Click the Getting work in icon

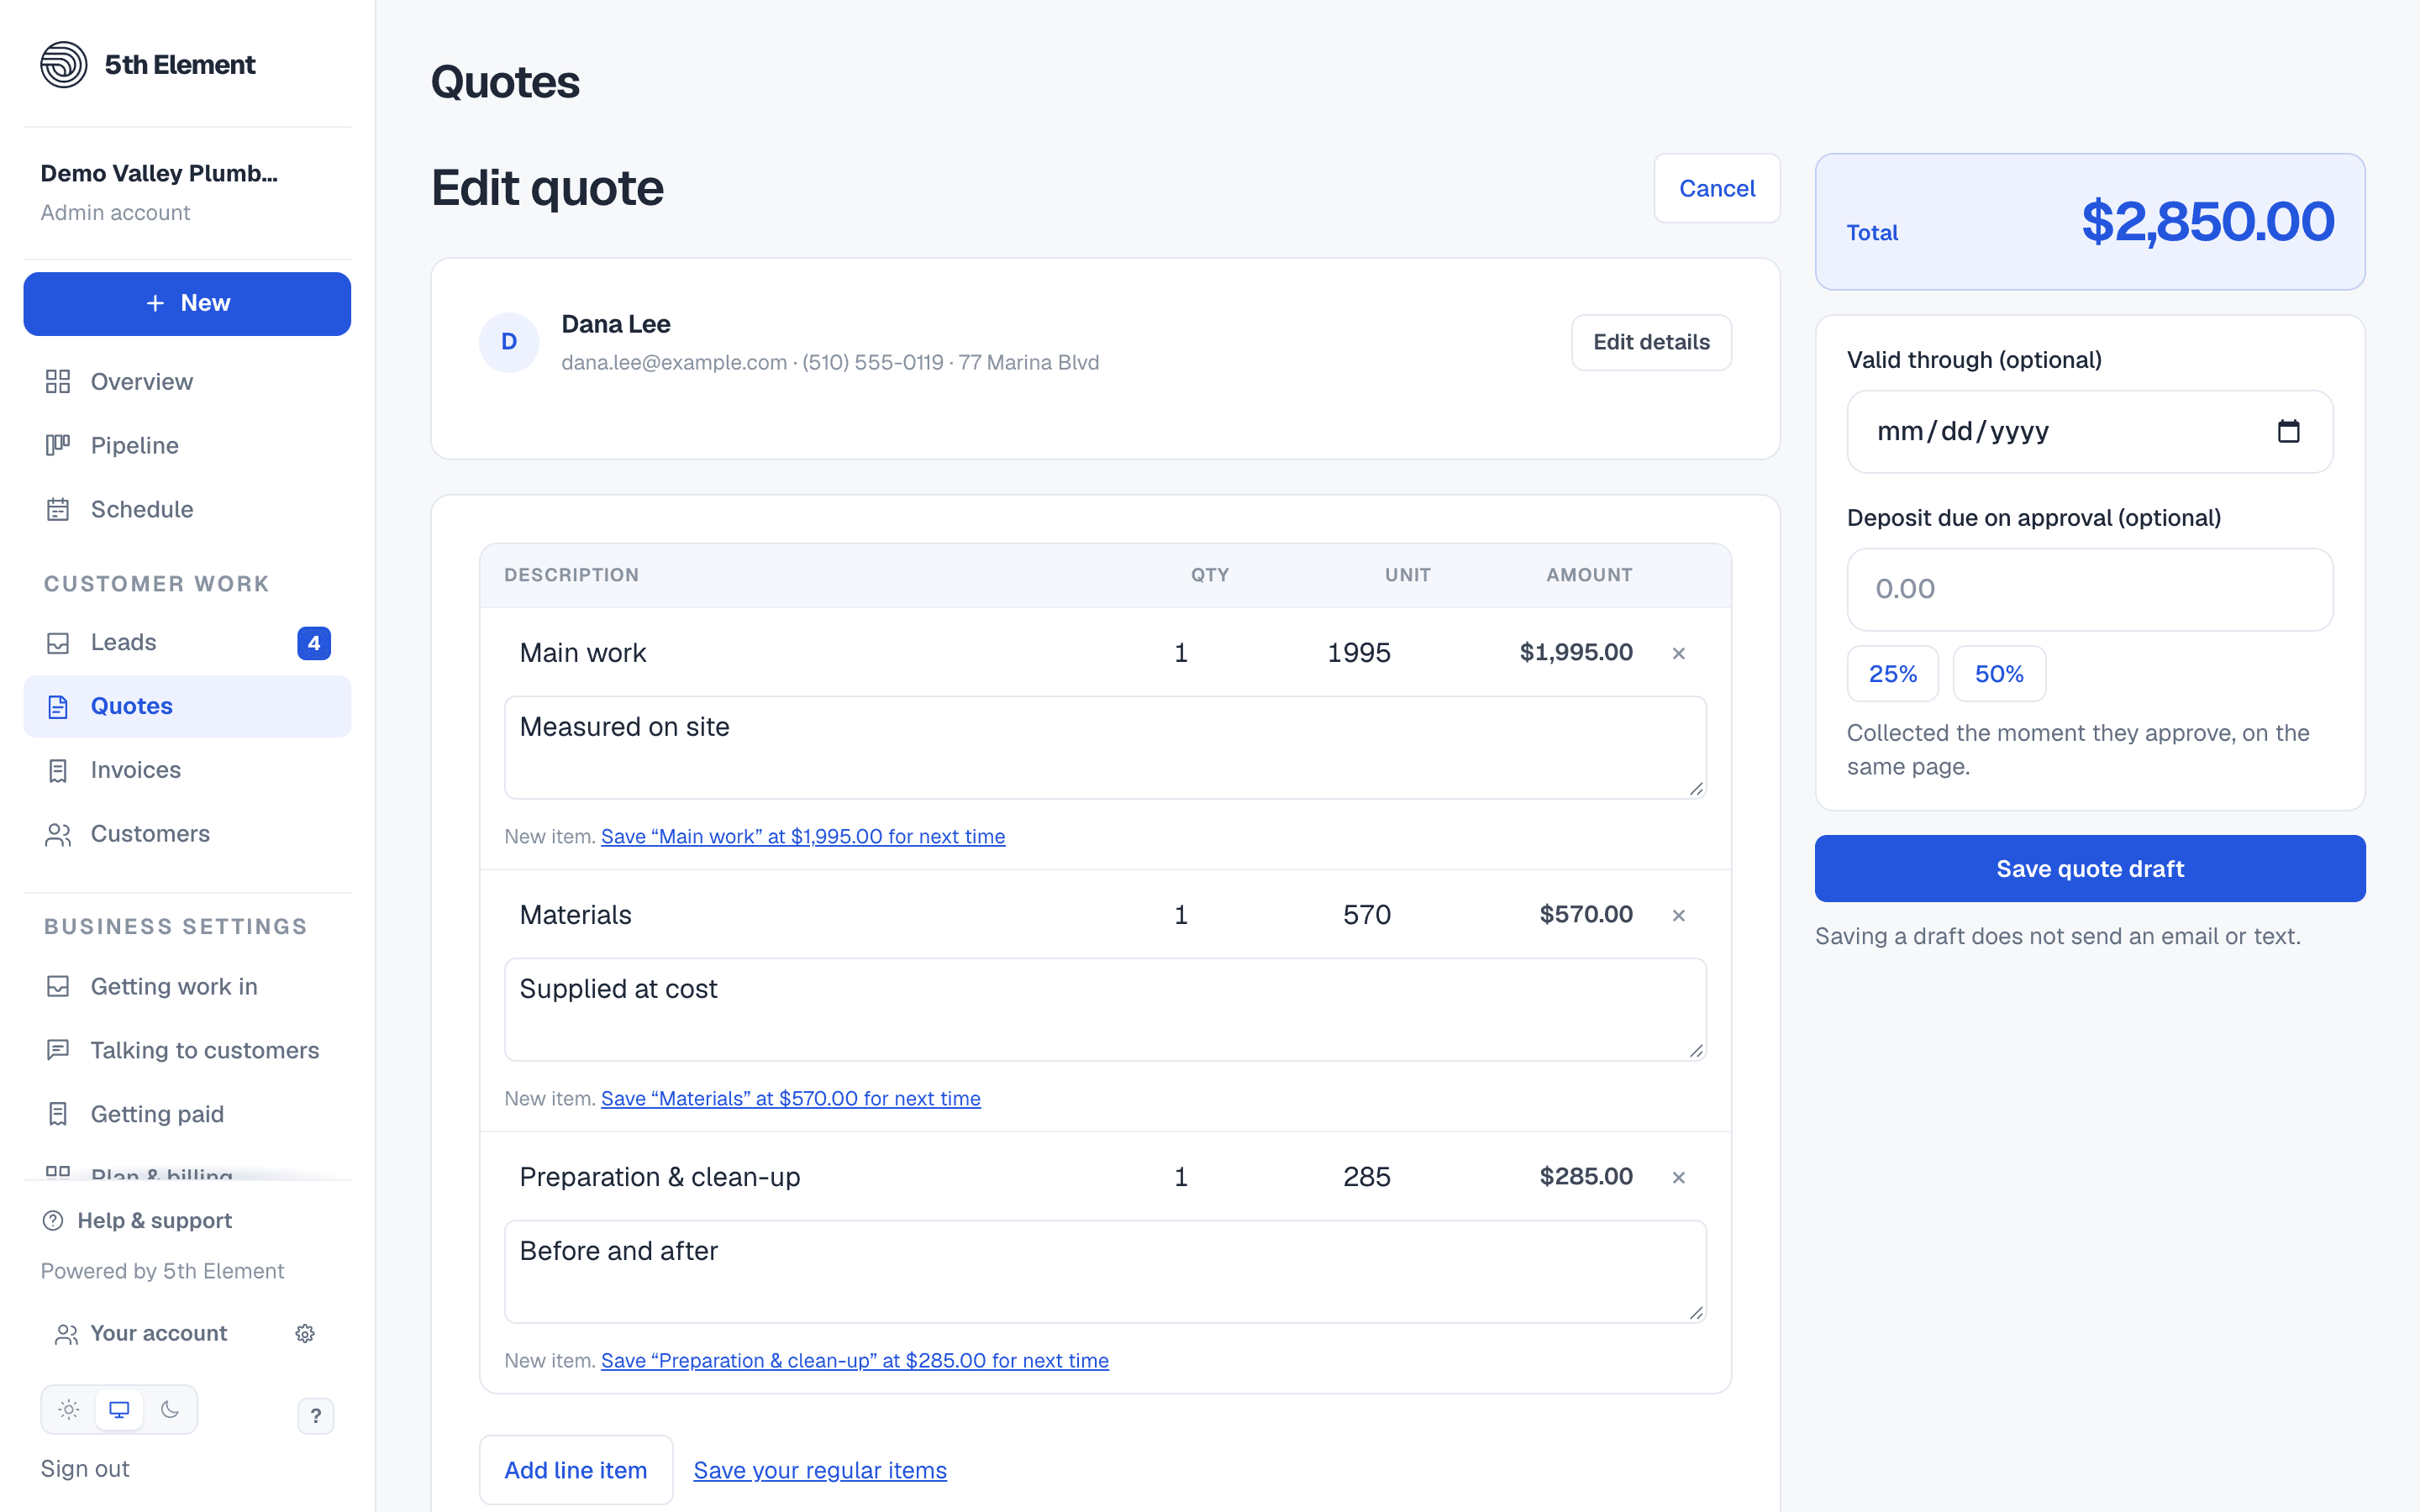[x=58, y=987]
